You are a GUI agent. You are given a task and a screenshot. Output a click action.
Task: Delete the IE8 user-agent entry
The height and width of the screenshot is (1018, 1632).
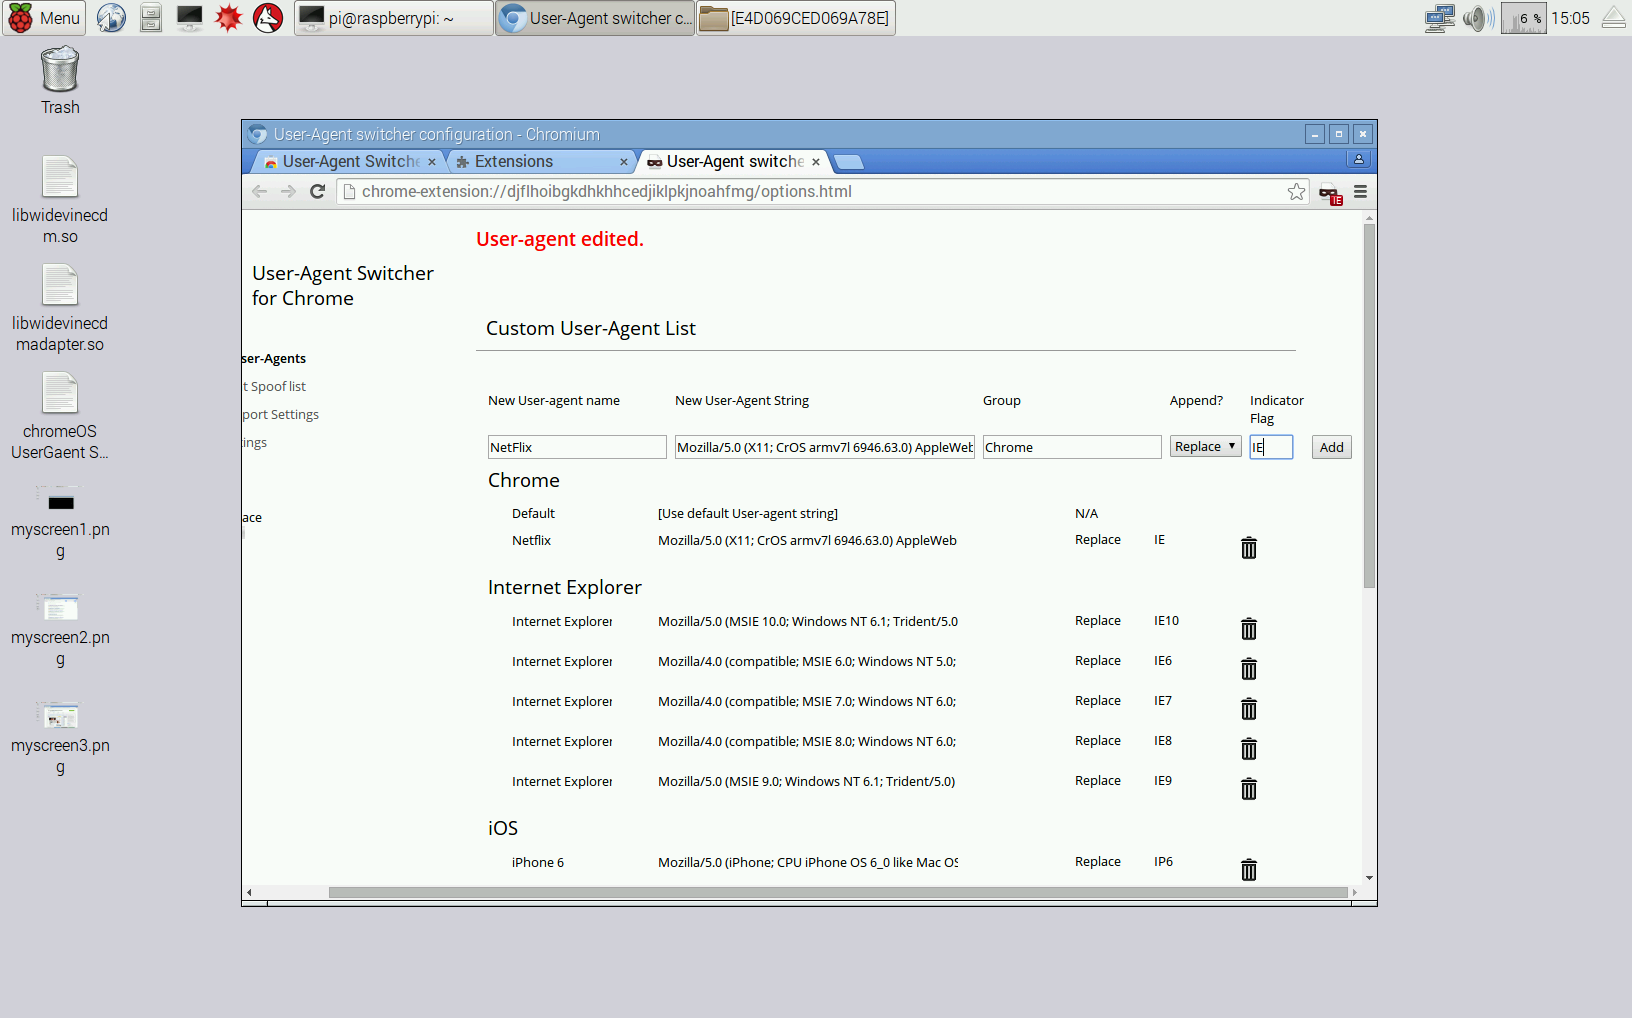click(x=1249, y=749)
